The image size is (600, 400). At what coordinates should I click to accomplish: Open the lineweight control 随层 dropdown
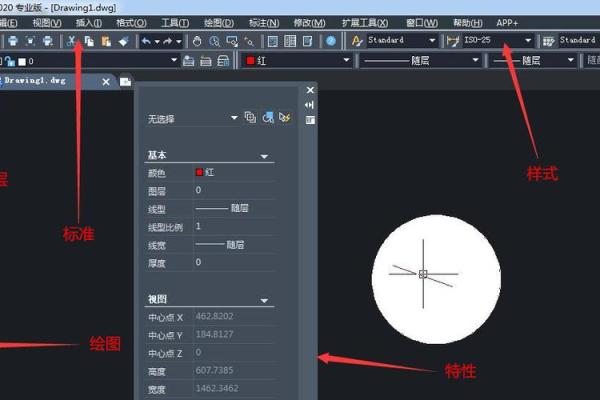tap(571, 60)
